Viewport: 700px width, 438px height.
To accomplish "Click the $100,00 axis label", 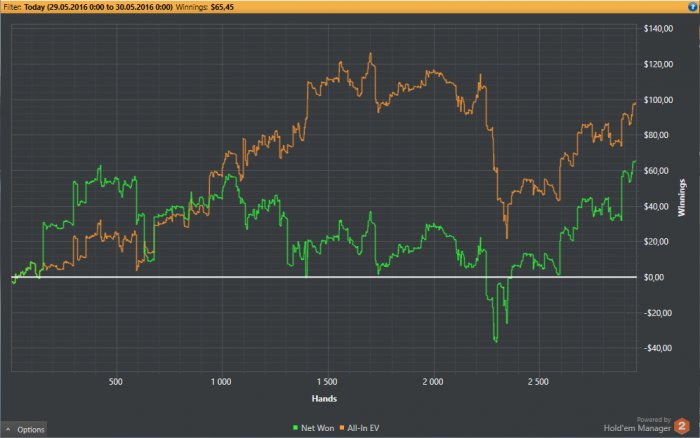I will tap(658, 100).
